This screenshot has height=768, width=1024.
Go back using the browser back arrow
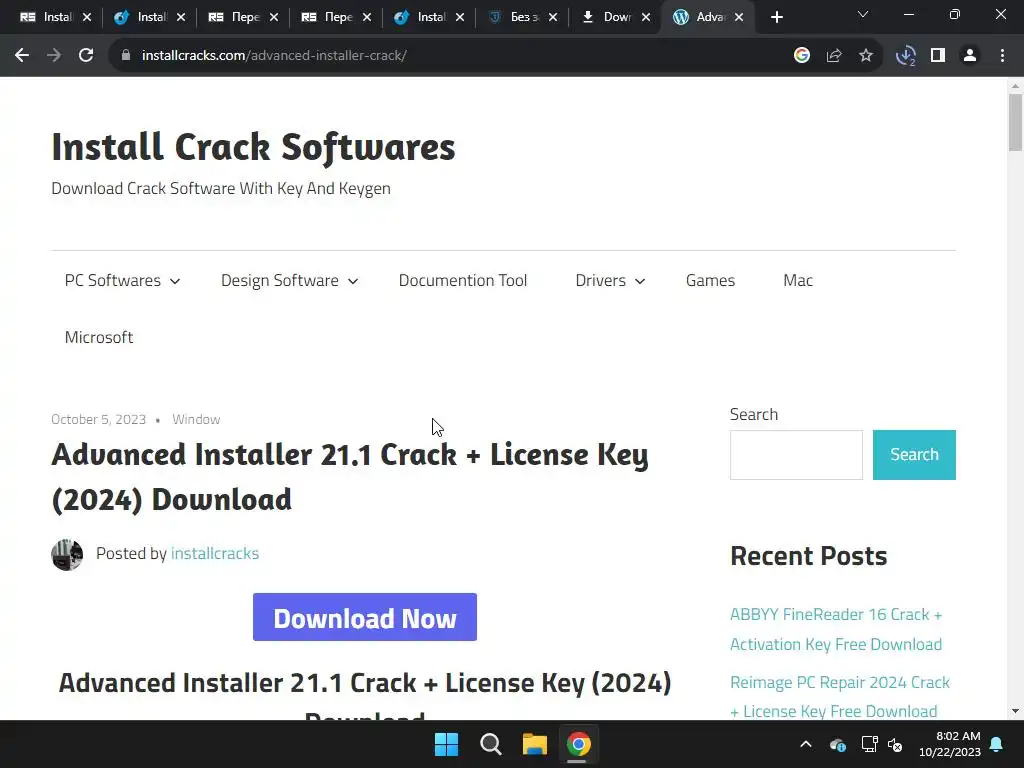click(x=22, y=56)
